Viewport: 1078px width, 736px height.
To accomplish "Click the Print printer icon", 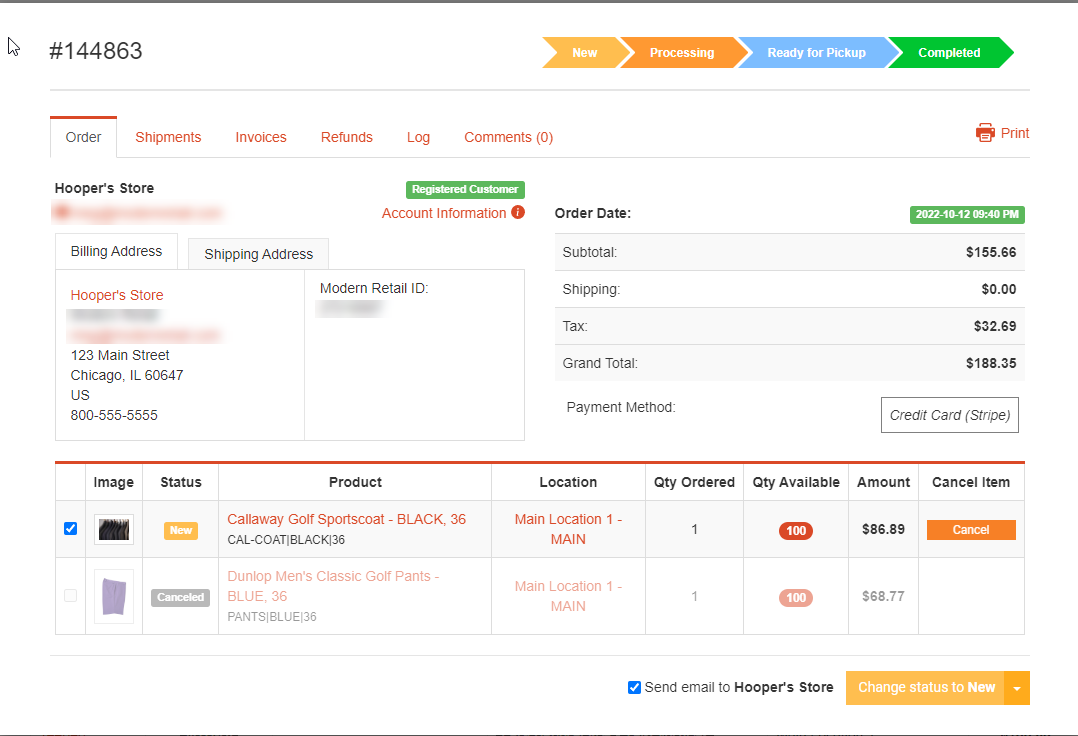I will [984, 133].
